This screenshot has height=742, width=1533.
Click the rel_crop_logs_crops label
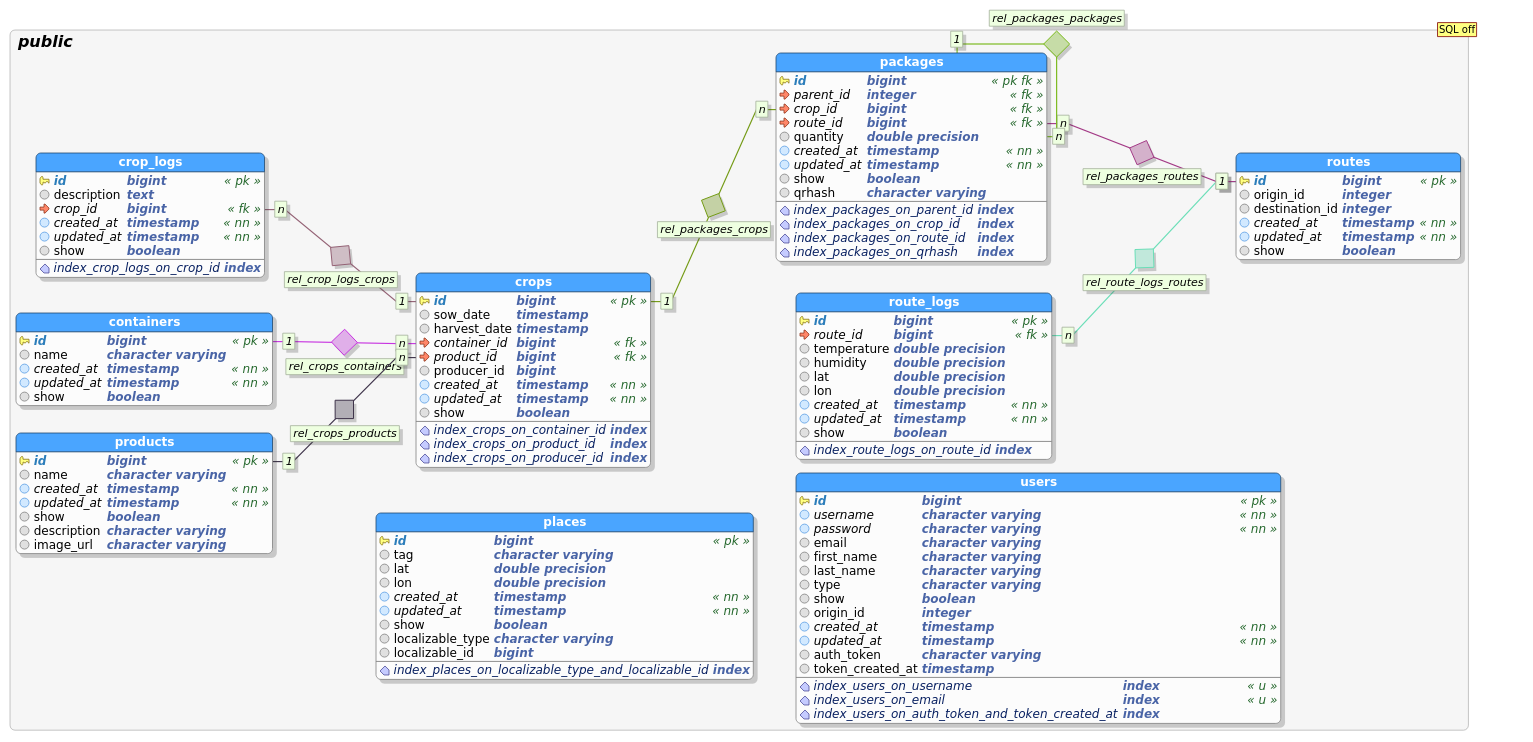(341, 279)
